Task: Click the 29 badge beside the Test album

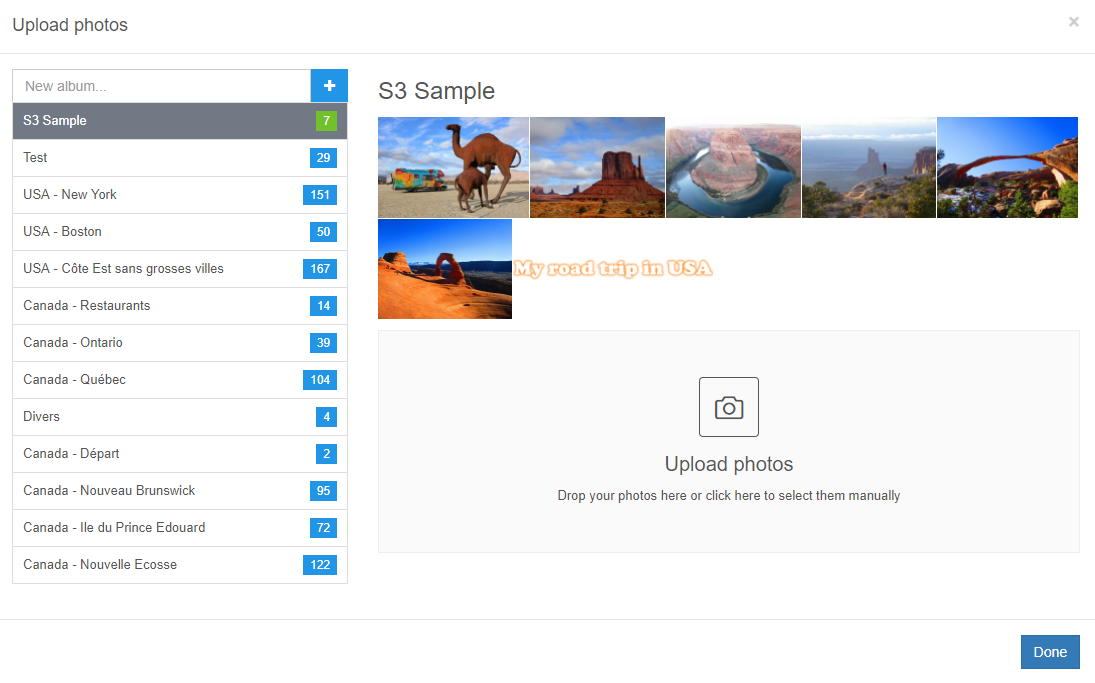Action: (324, 157)
